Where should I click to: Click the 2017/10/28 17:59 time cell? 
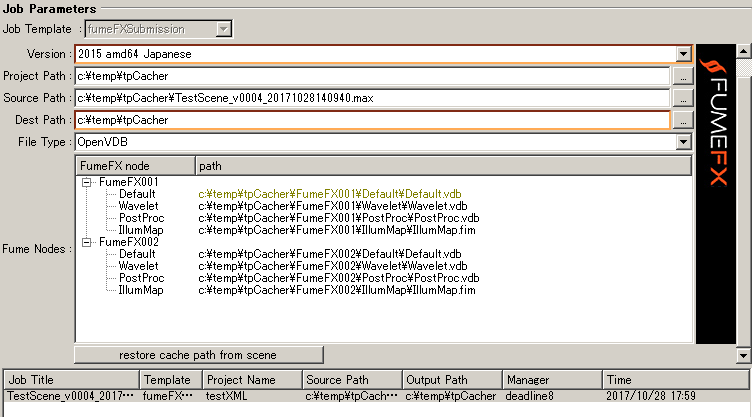pyautogui.click(x=651, y=396)
